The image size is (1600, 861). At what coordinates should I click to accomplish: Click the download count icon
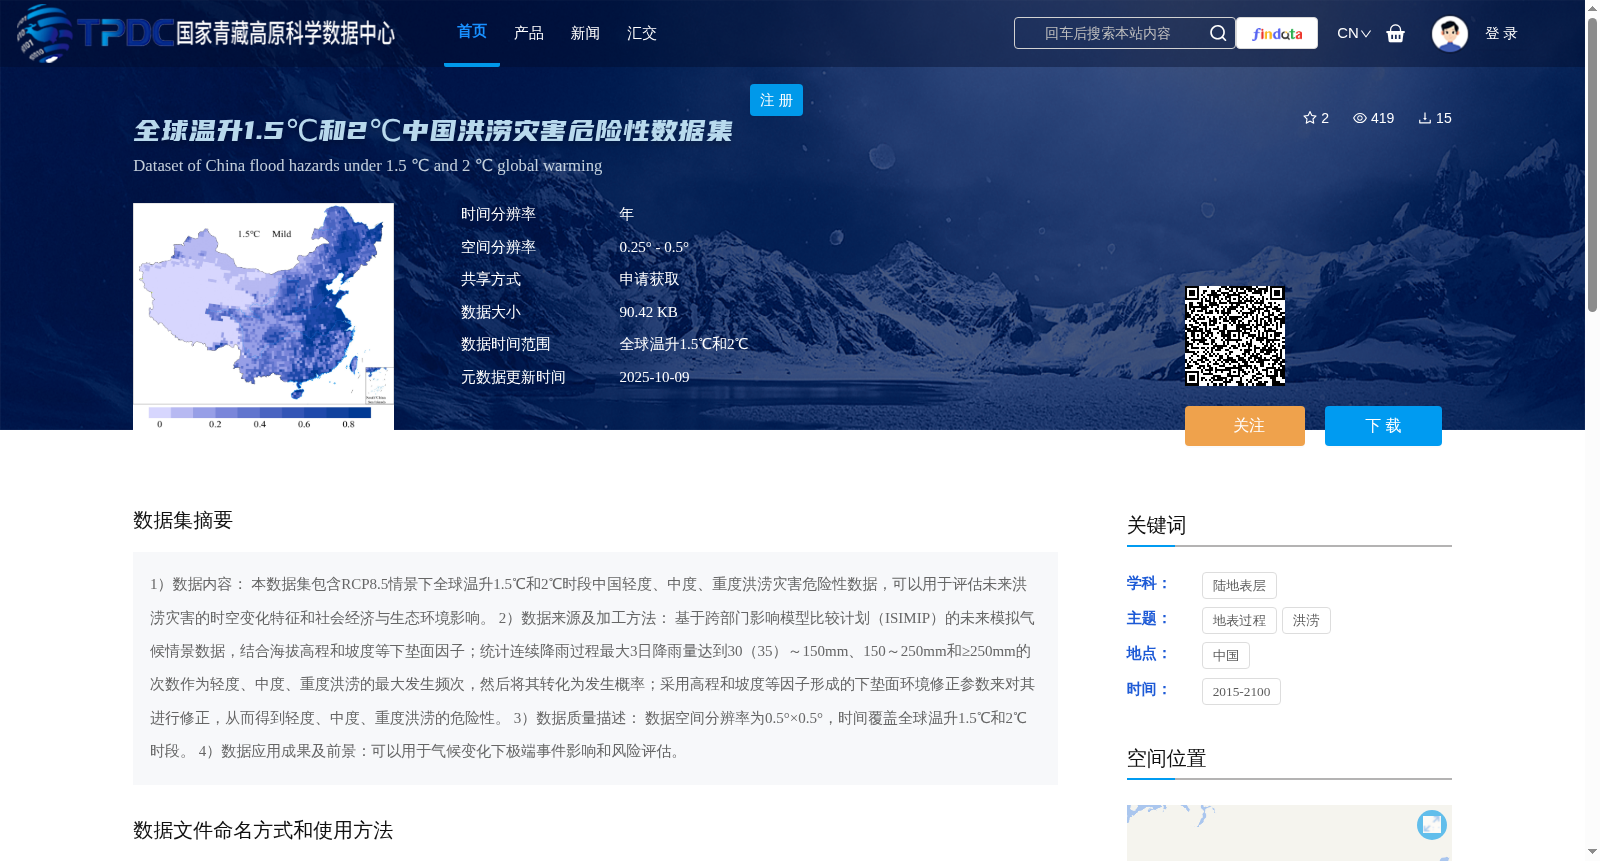[1425, 118]
